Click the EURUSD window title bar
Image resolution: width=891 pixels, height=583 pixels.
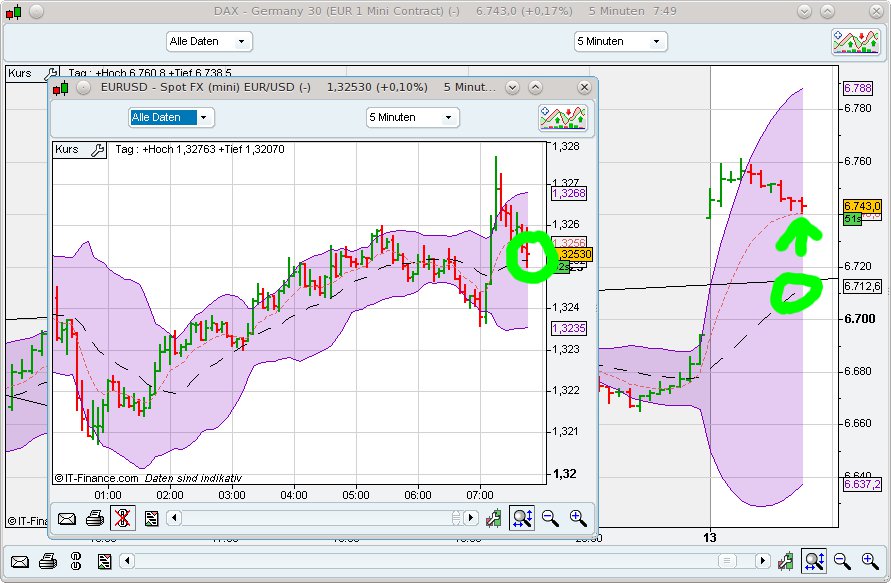click(300, 88)
